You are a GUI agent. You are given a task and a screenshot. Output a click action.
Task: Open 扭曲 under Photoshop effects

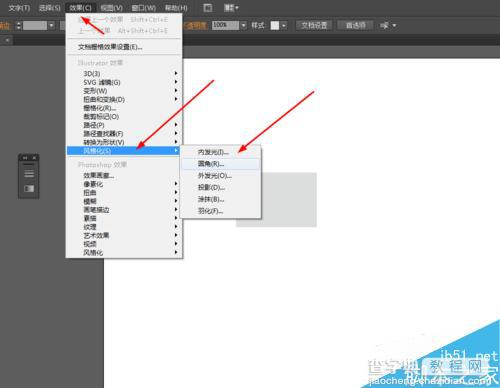124,193
